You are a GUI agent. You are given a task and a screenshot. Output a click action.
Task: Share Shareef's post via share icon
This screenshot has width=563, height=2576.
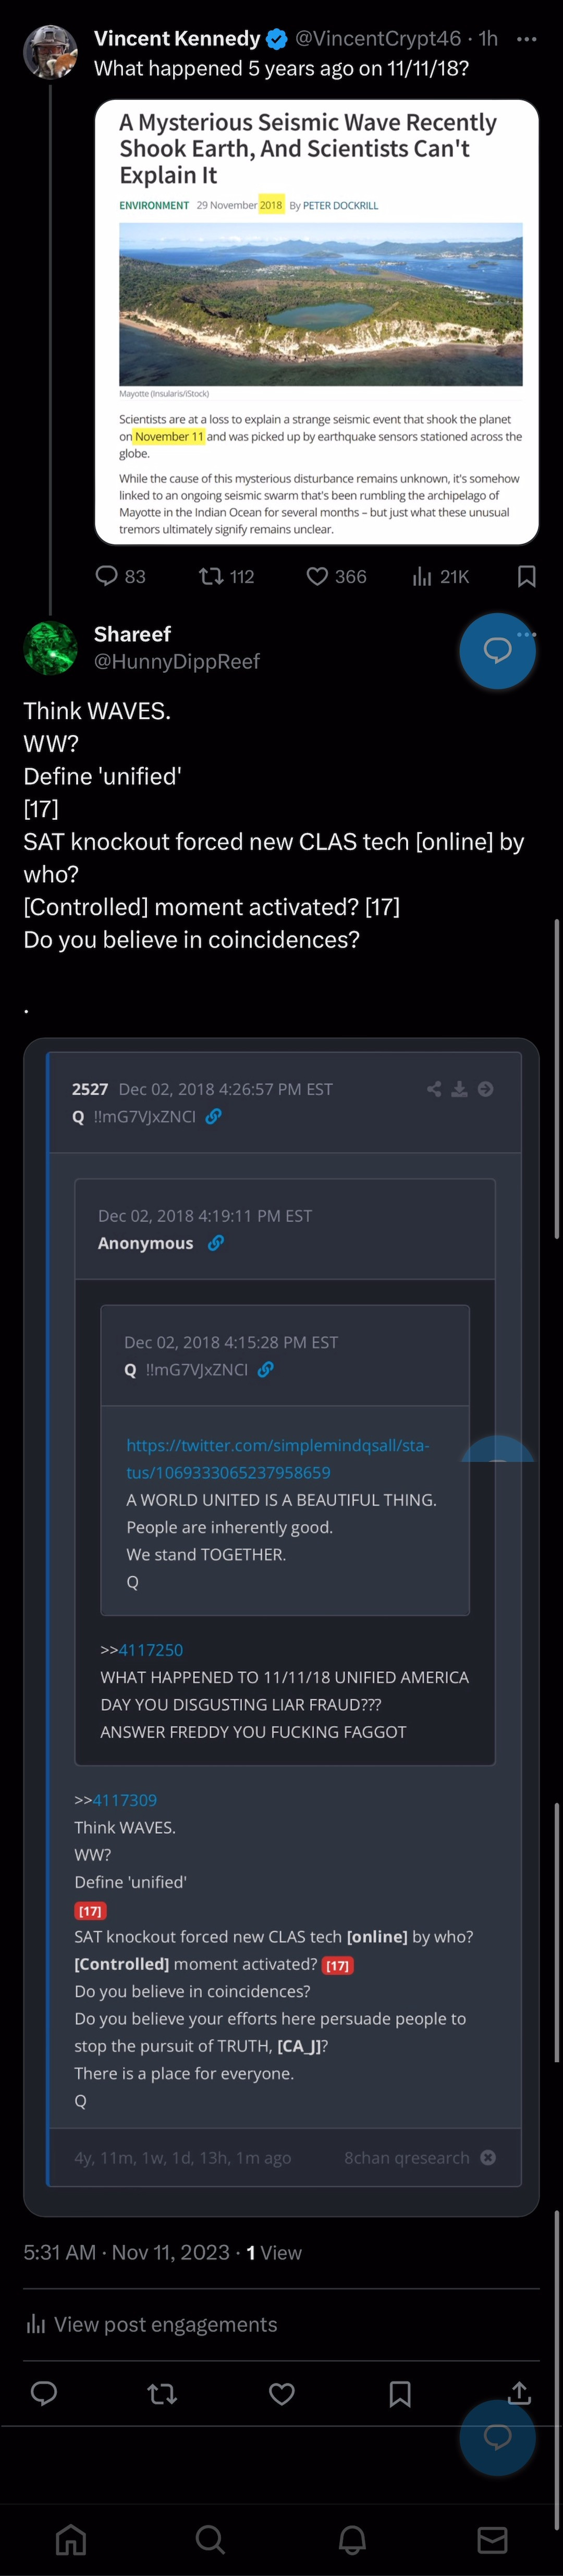coord(519,2393)
